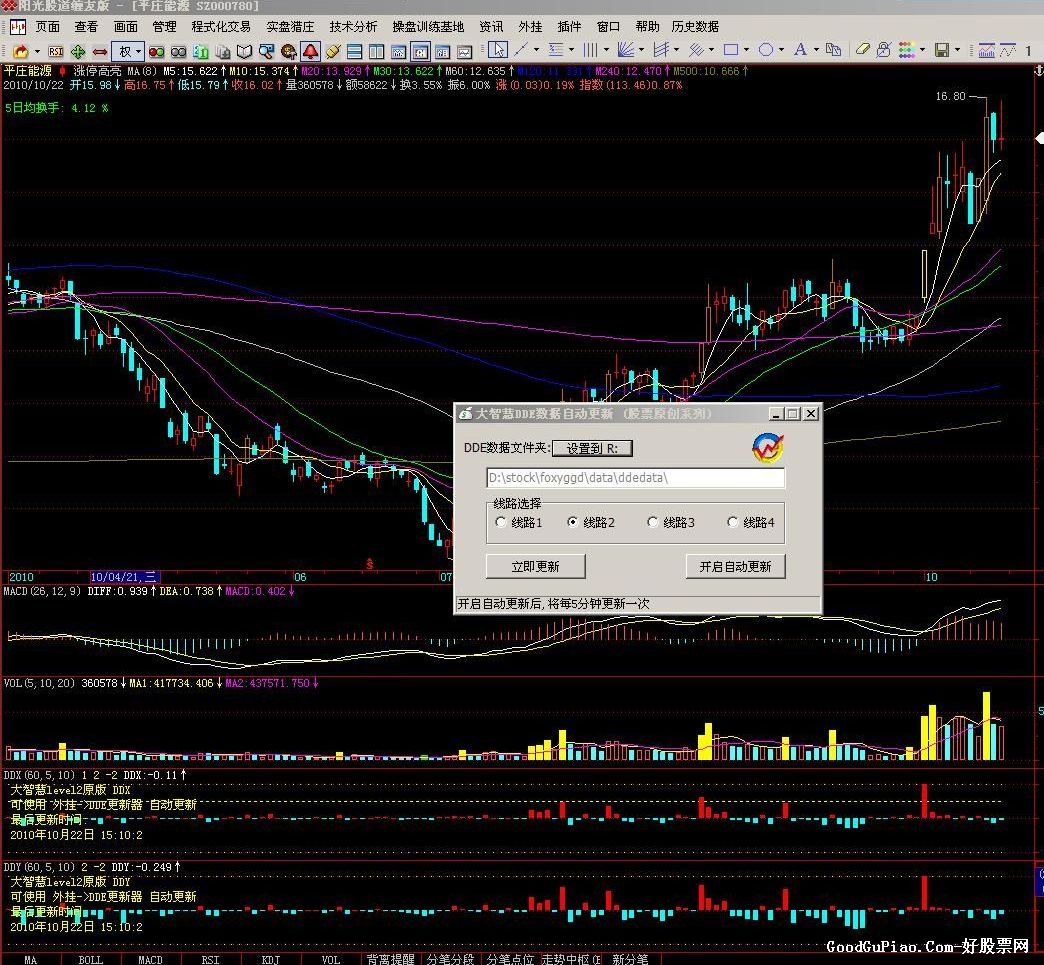Viewport: 1044px width, 965px height.
Task: Click the 16.80 price high label
Action: click(950, 97)
